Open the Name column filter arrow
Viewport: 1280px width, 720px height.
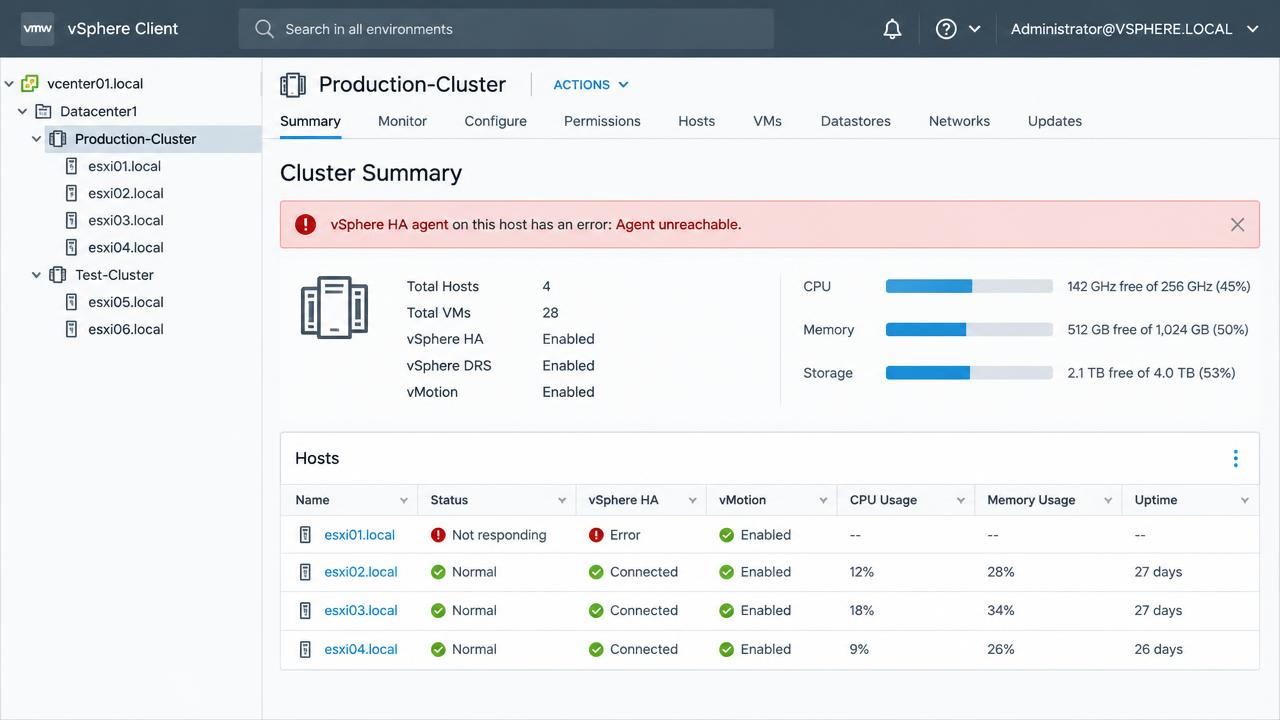404,500
